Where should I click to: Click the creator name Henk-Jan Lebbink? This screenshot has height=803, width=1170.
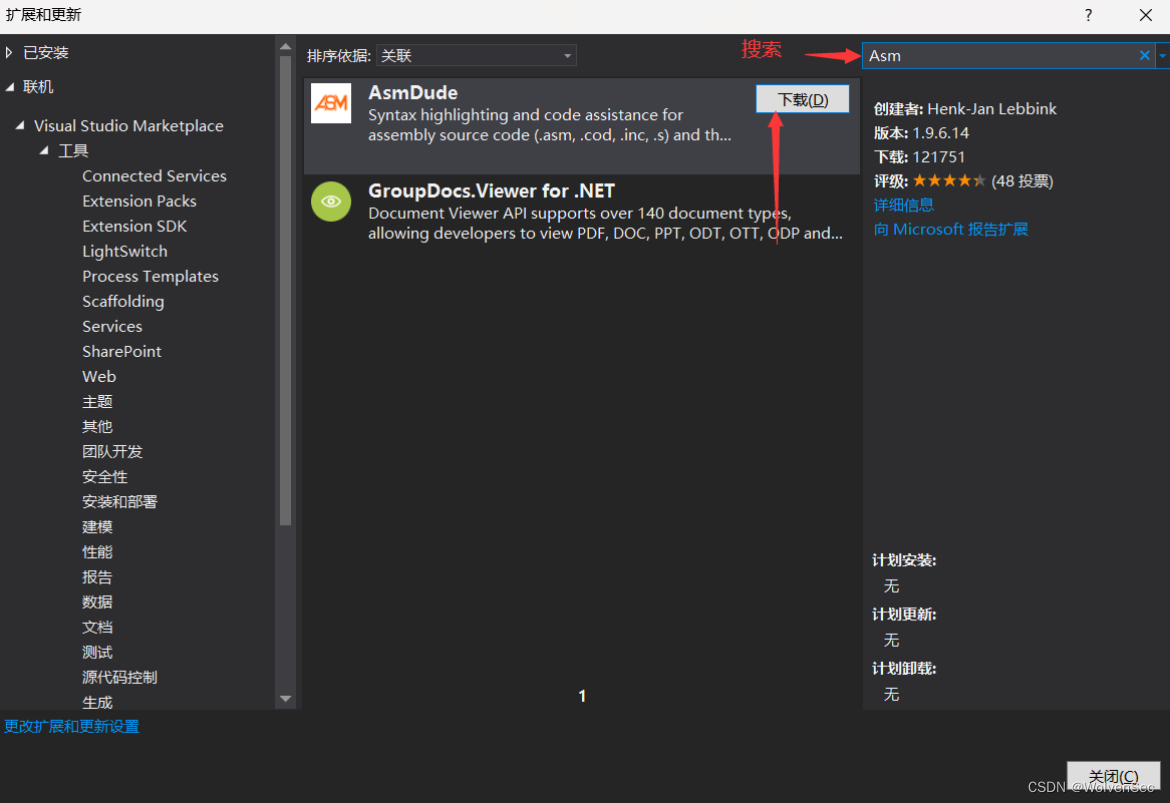pyautogui.click(x=992, y=109)
